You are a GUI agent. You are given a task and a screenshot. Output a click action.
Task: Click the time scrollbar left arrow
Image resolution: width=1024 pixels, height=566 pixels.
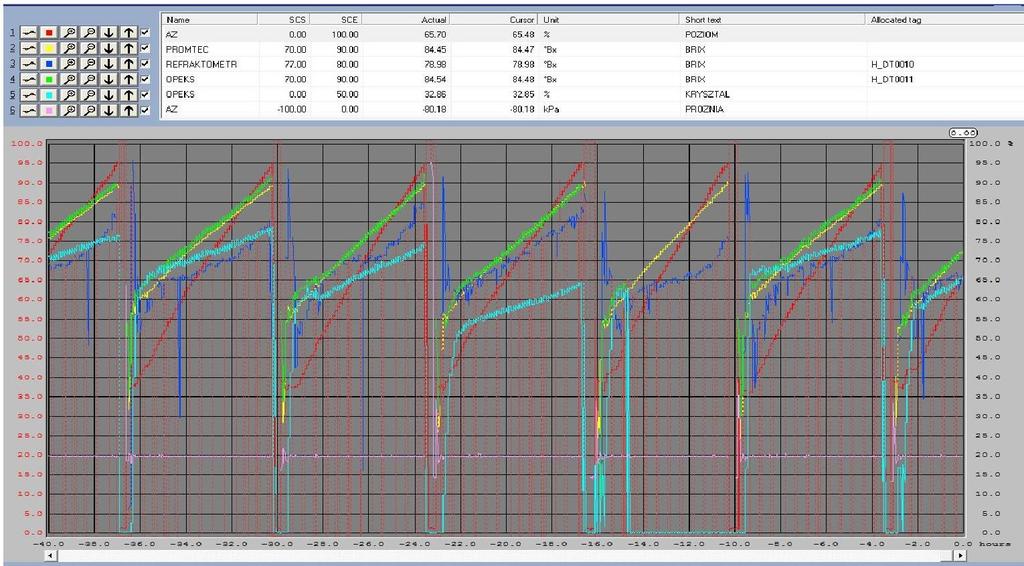[50, 556]
